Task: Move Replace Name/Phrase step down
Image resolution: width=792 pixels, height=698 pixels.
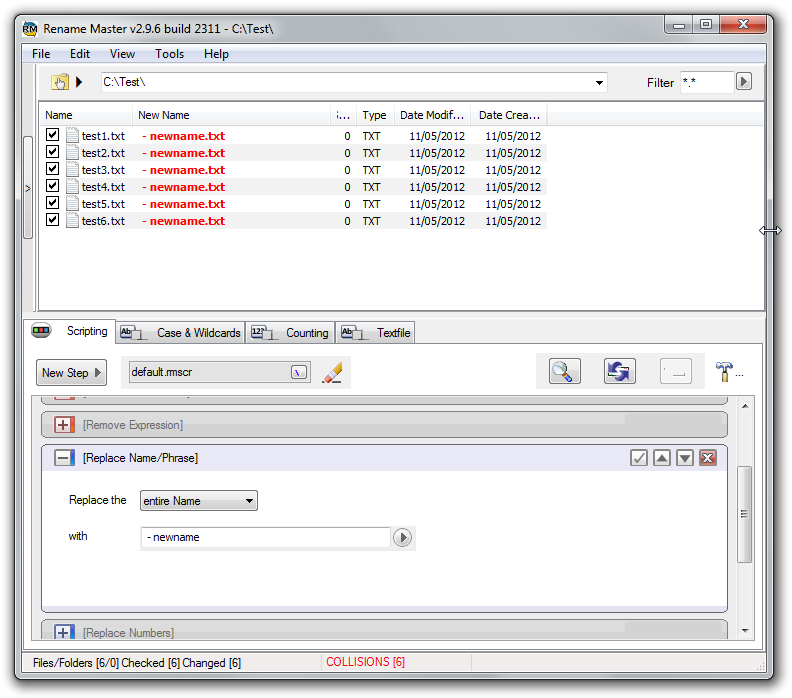Action: click(685, 458)
